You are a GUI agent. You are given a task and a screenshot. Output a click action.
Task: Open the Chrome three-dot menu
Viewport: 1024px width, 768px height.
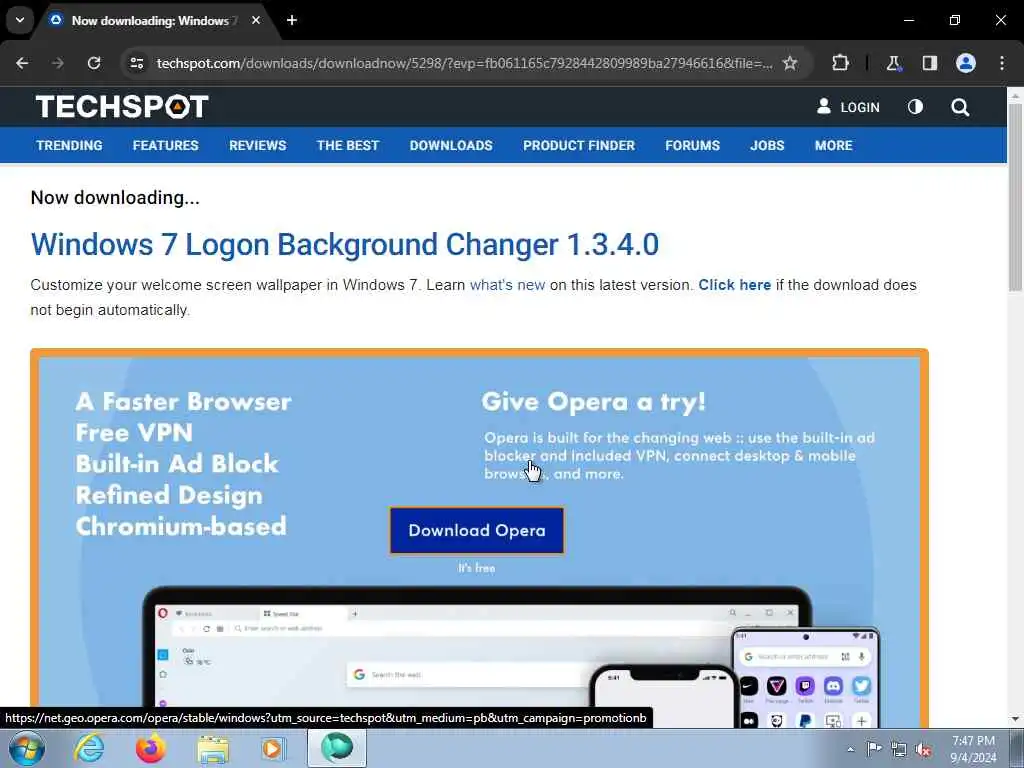pos(1002,63)
